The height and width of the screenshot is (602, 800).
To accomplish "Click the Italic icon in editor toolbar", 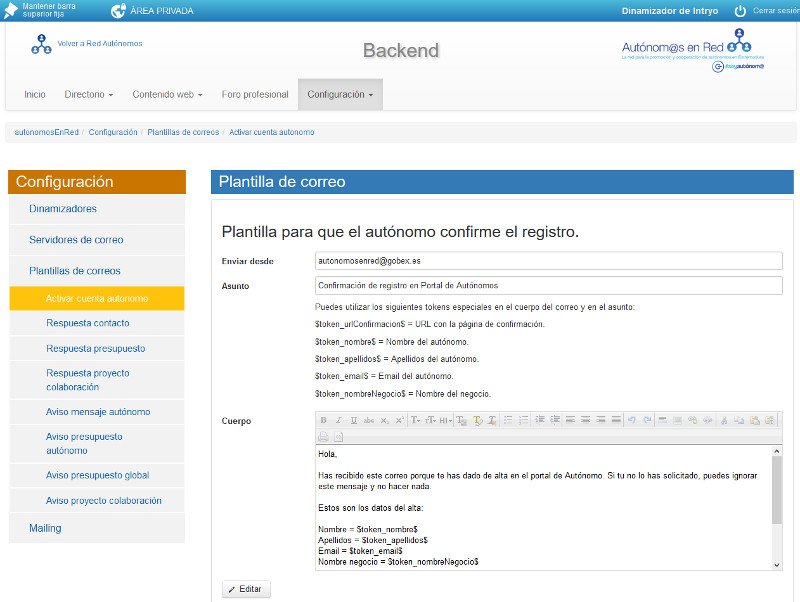I will click(x=338, y=421).
